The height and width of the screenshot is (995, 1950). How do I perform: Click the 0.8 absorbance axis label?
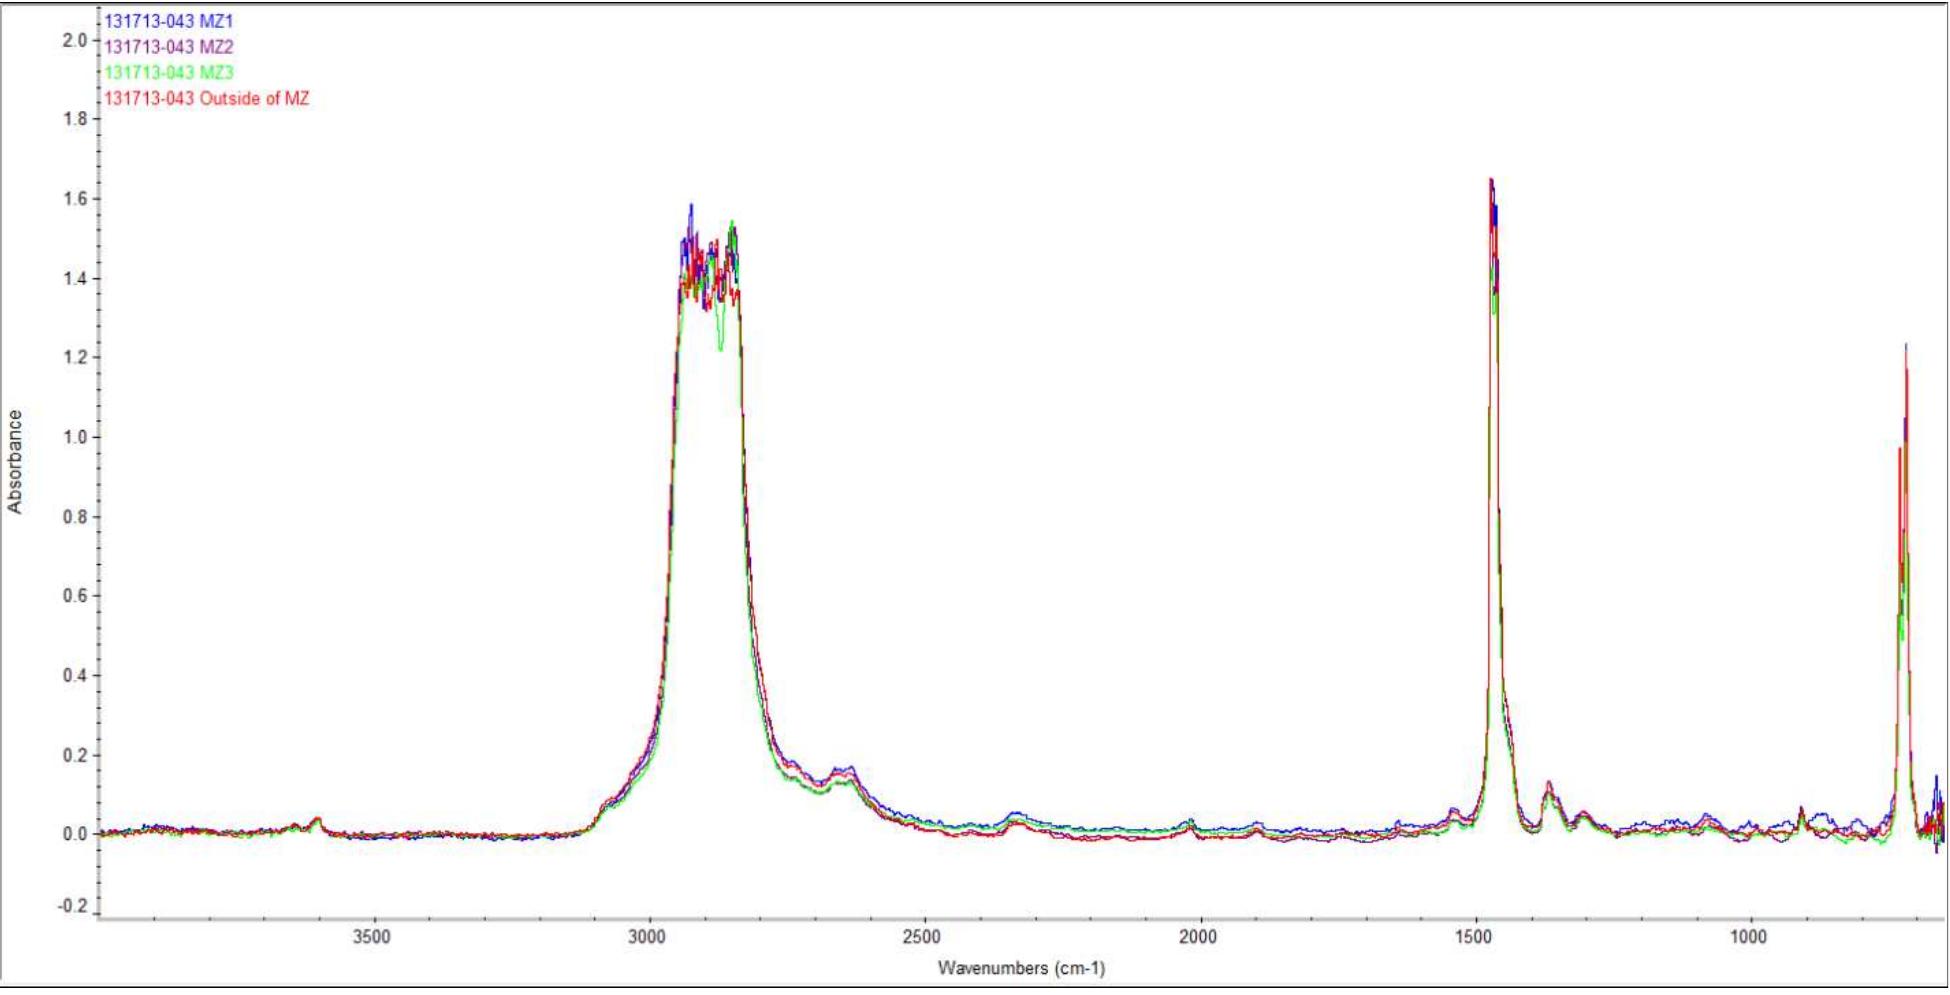click(75, 517)
